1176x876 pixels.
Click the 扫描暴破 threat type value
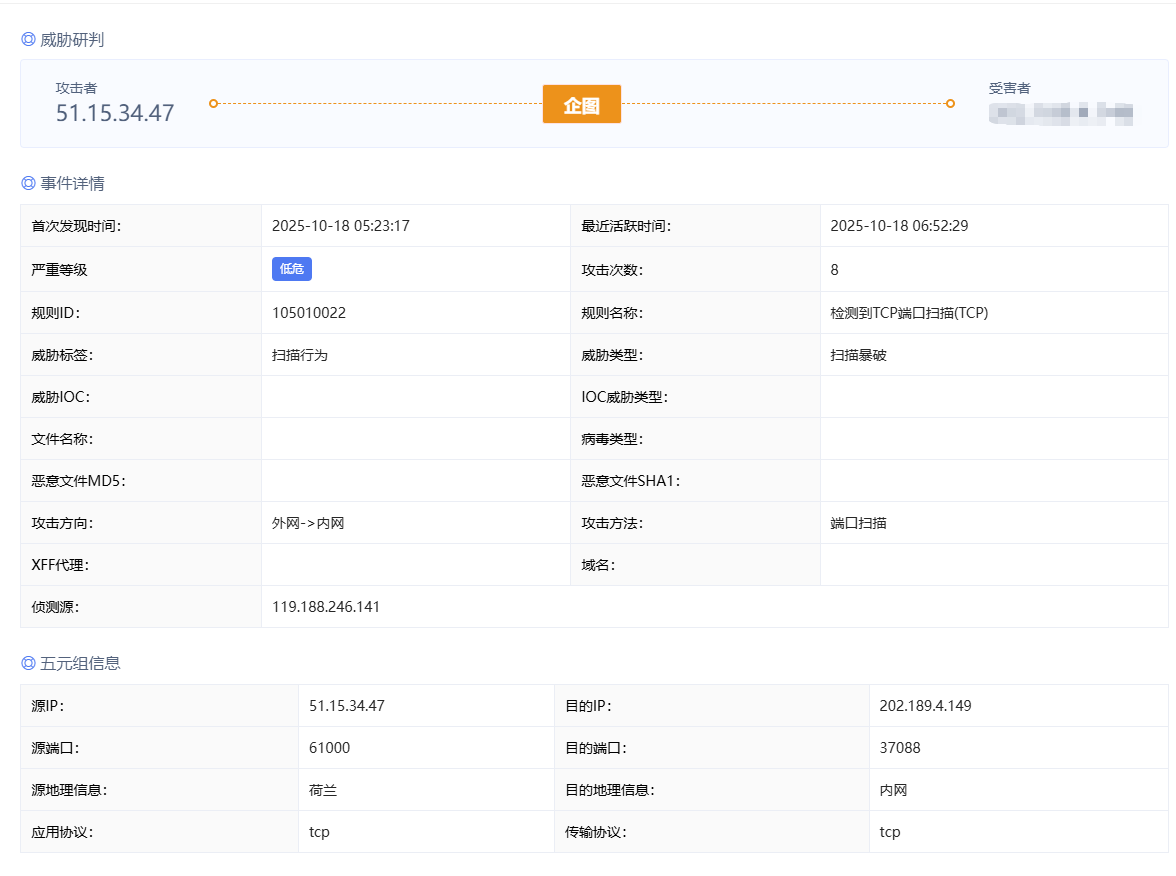[858, 355]
